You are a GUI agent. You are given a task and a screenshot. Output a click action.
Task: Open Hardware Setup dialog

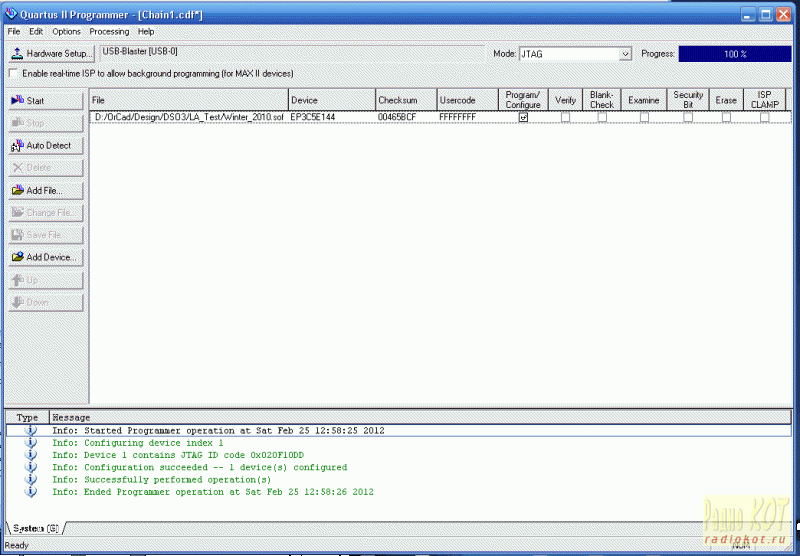coord(52,54)
